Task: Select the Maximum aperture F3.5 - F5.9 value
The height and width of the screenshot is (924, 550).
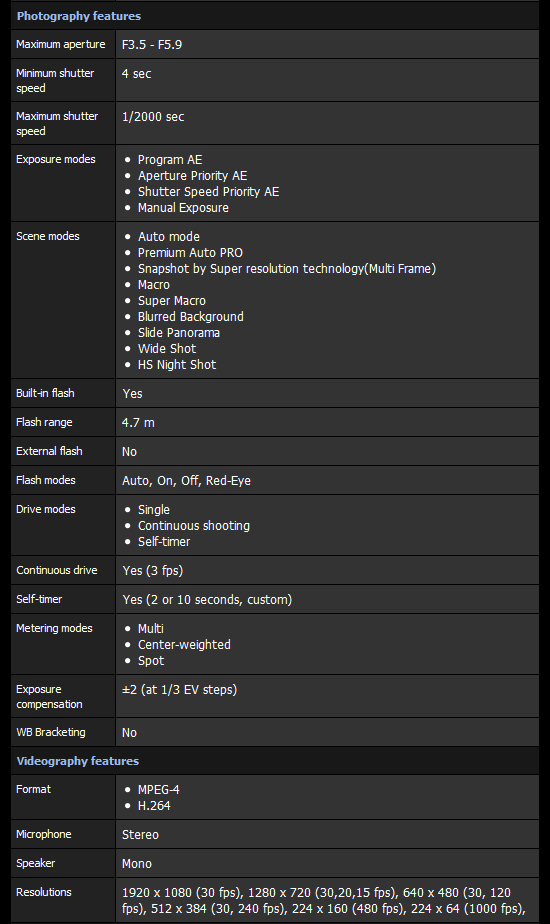Action: coord(152,45)
